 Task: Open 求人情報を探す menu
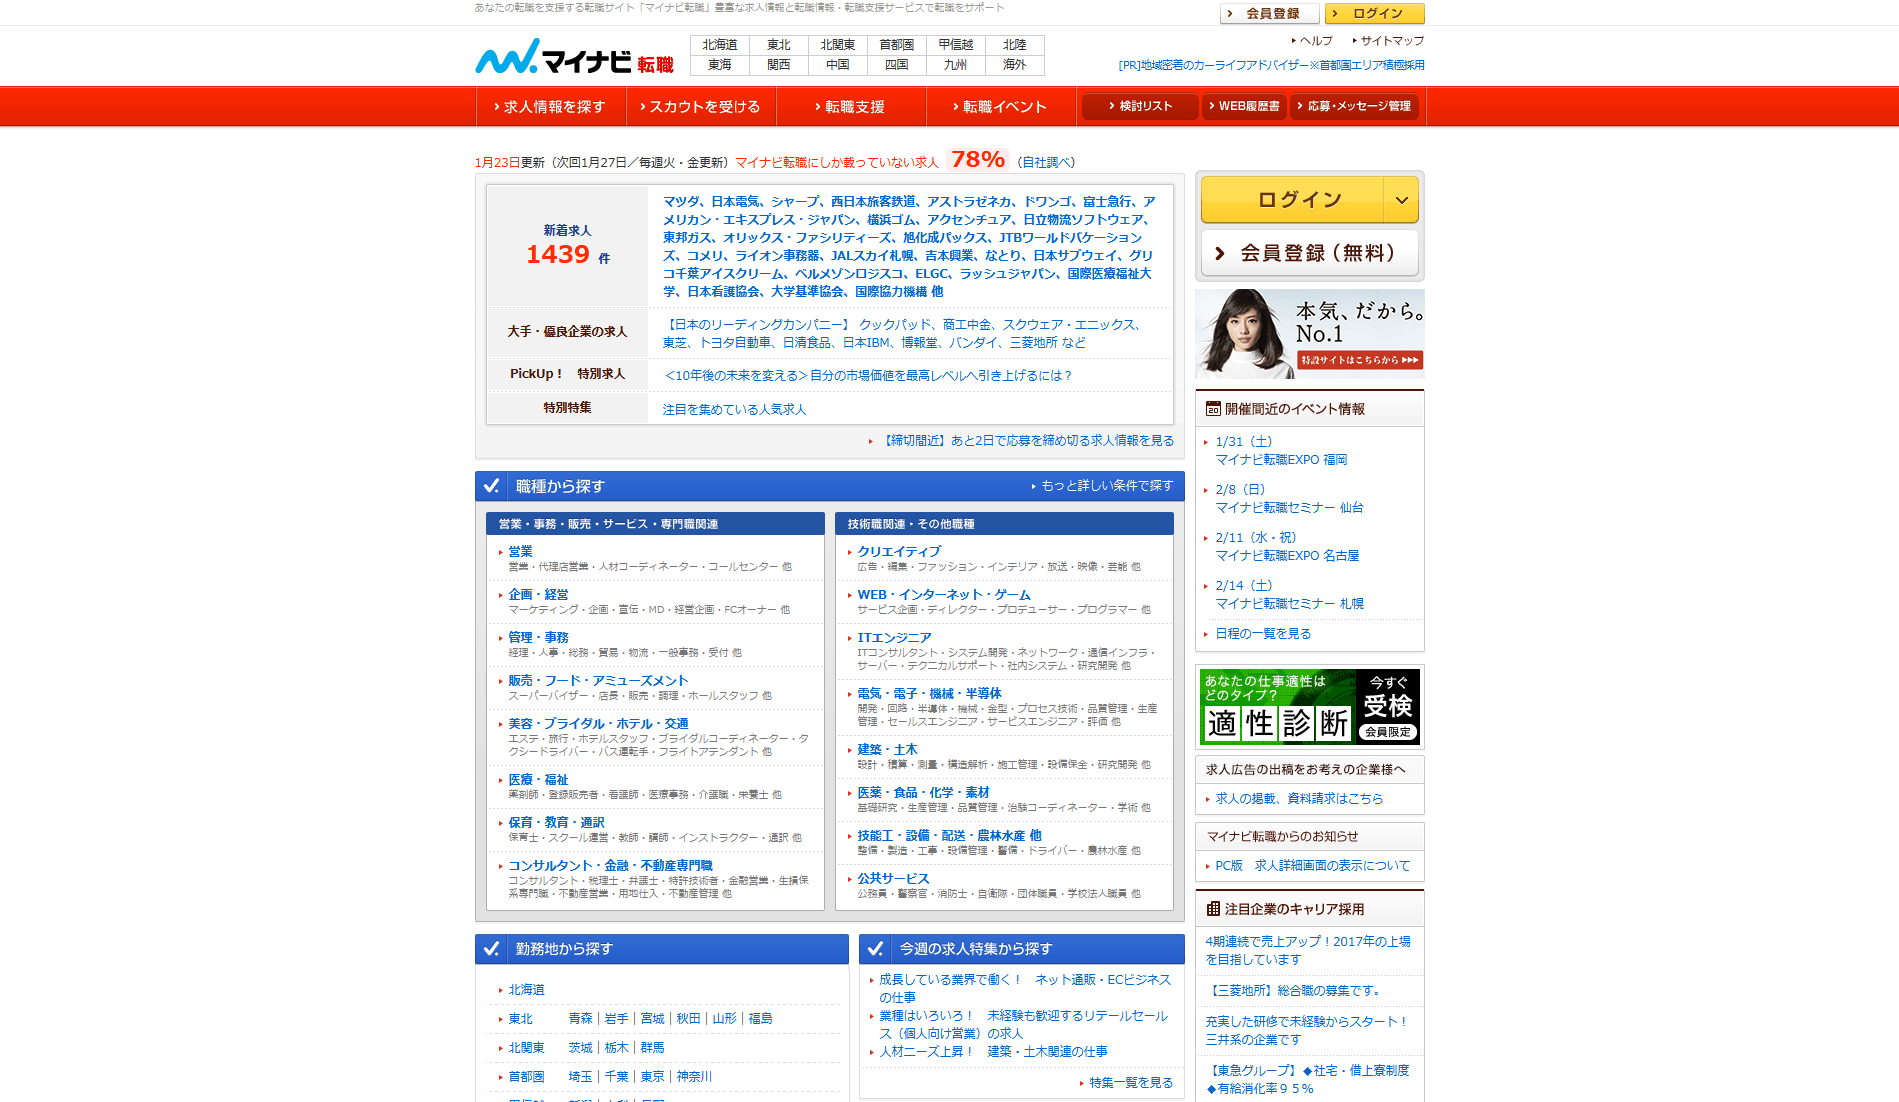(x=551, y=106)
